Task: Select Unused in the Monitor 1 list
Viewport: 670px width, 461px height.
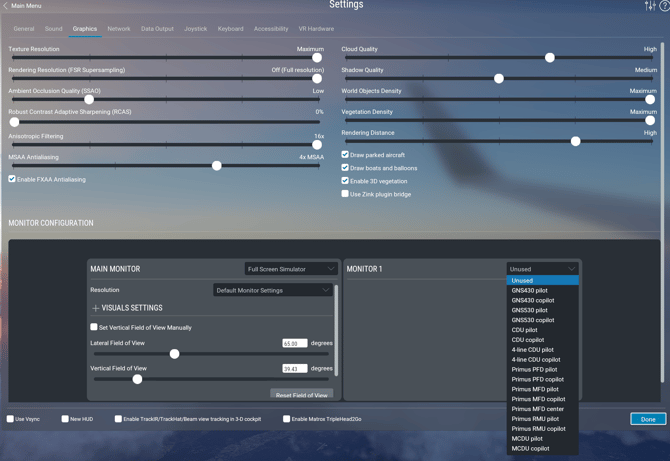Action: tap(543, 280)
